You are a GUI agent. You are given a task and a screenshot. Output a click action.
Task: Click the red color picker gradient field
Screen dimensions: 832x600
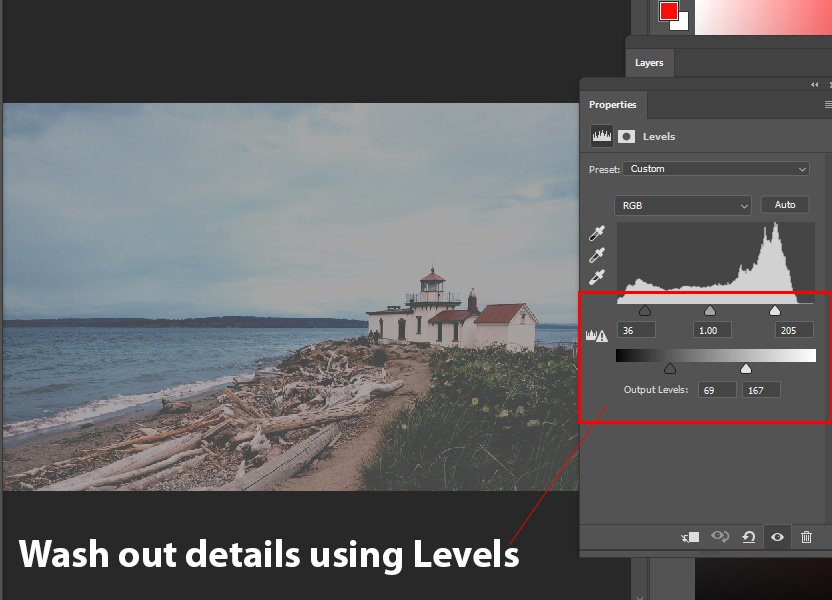coord(763,17)
